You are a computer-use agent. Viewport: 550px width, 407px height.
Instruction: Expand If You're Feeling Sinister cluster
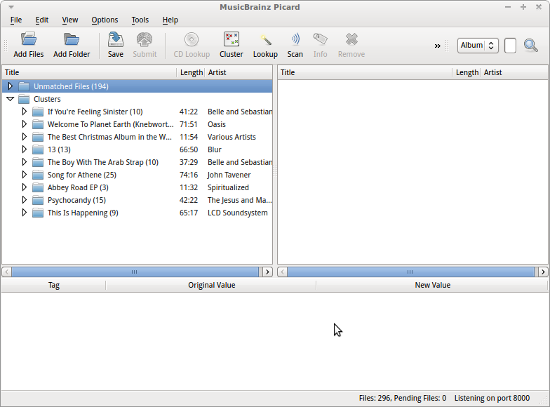24,112
